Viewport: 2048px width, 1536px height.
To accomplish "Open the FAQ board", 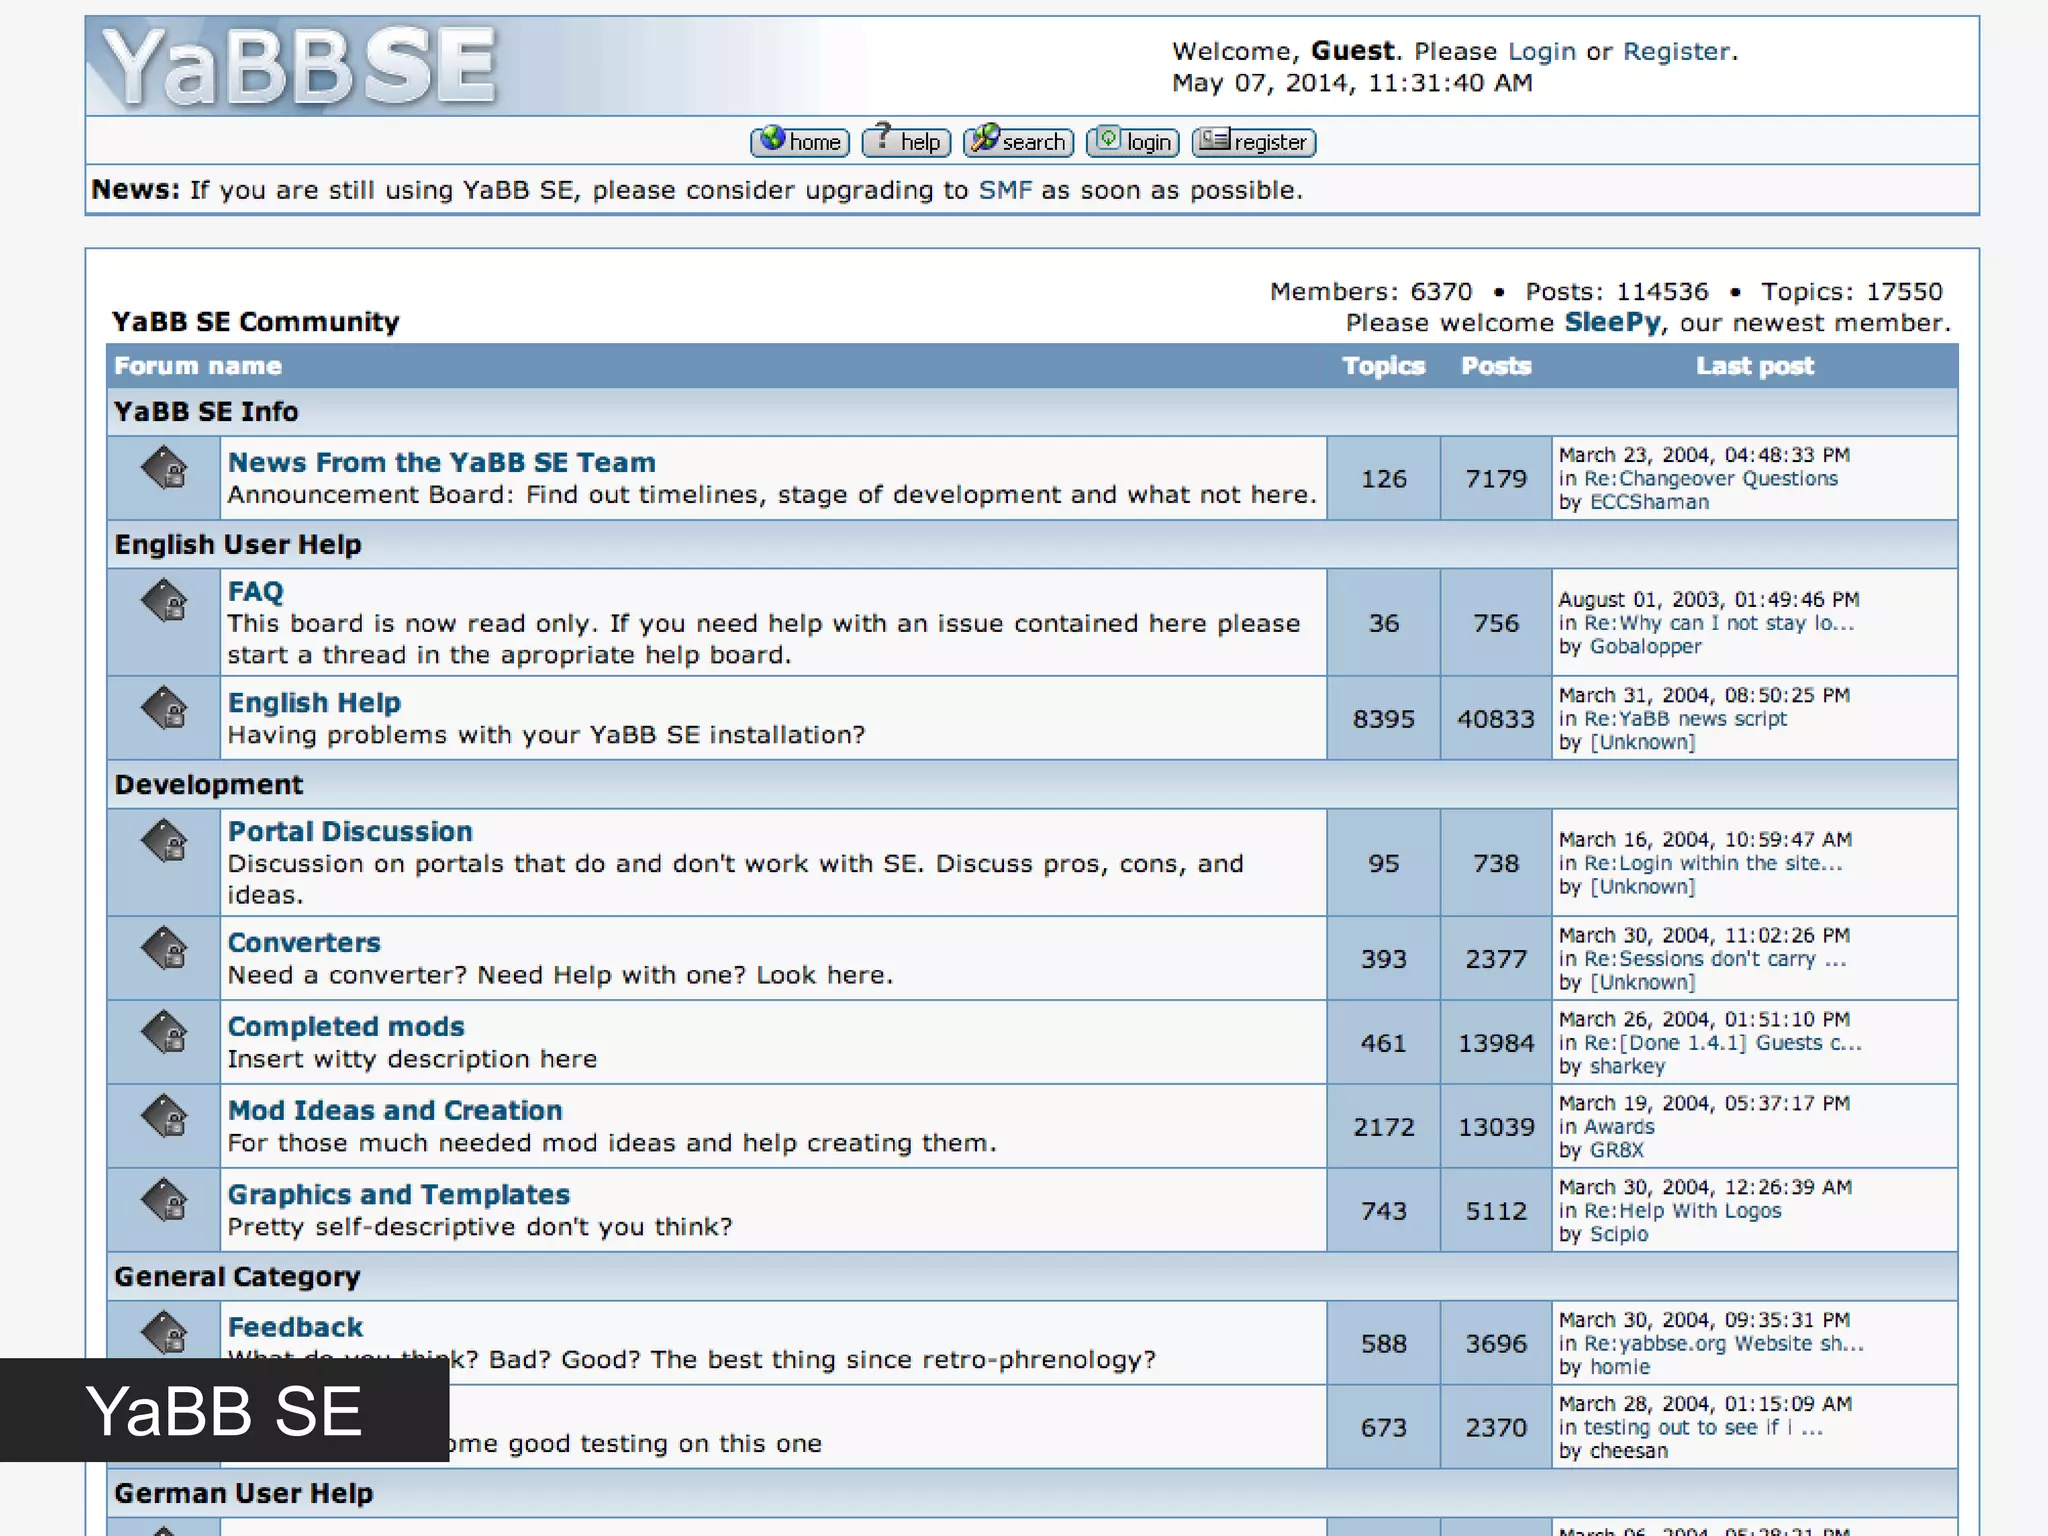I will 256,591.
